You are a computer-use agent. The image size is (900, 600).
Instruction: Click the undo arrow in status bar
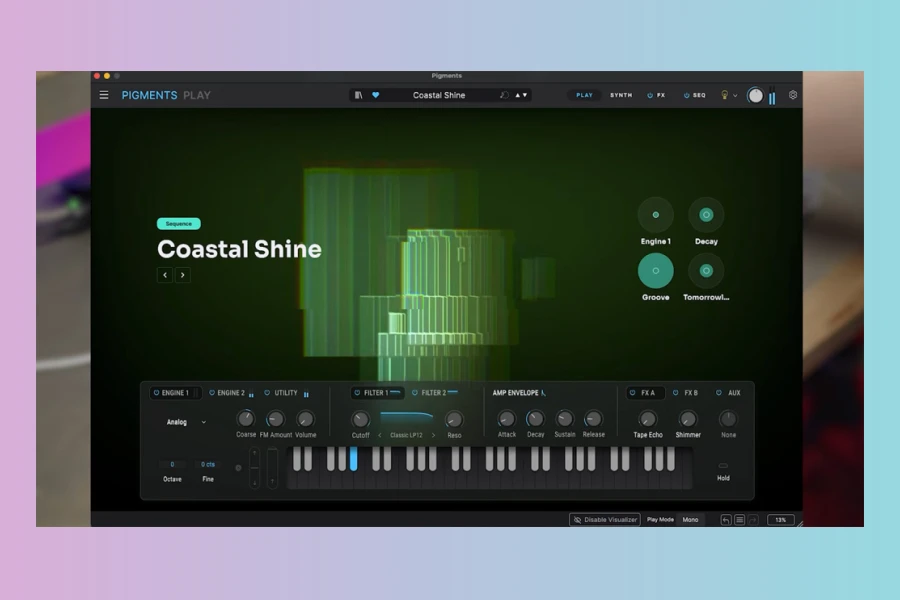coord(726,520)
